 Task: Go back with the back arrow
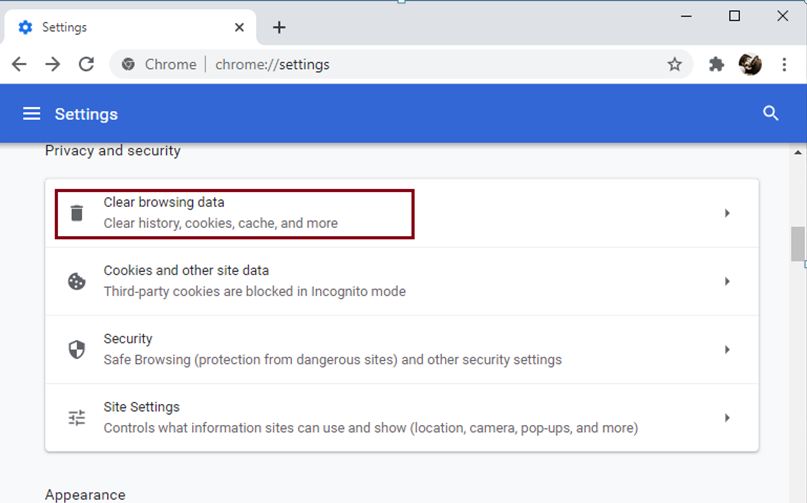point(19,64)
